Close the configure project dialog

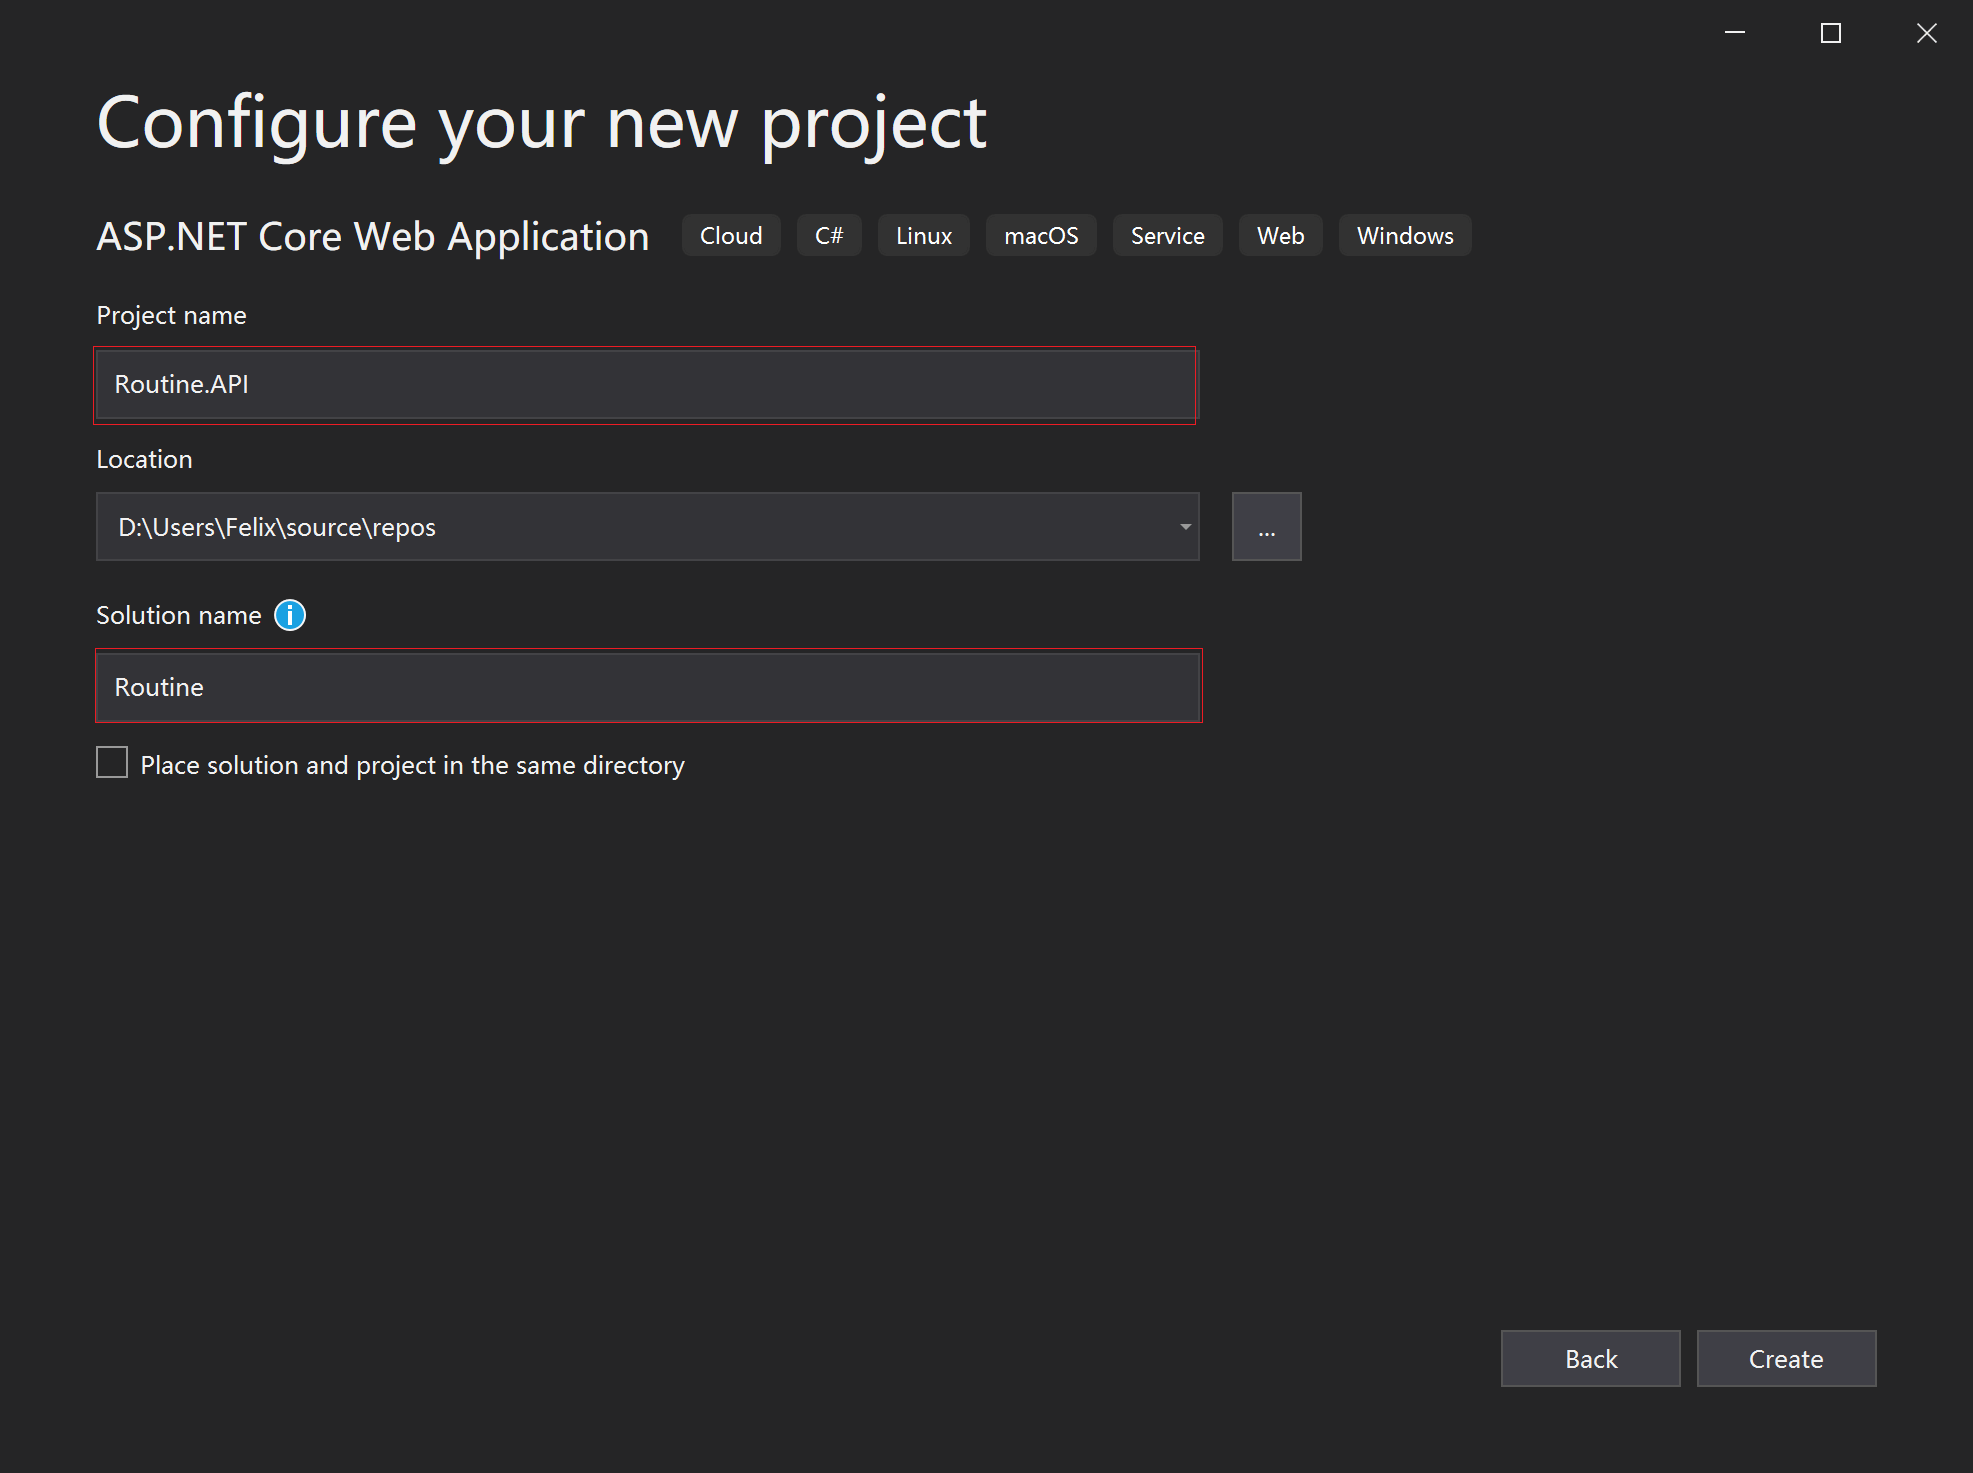(1927, 33)
